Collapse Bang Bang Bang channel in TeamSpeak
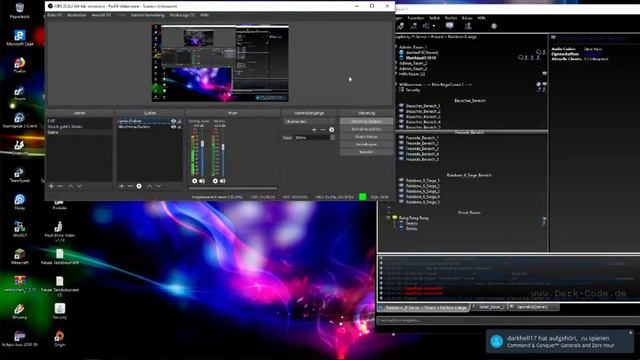 coord(389,218)
